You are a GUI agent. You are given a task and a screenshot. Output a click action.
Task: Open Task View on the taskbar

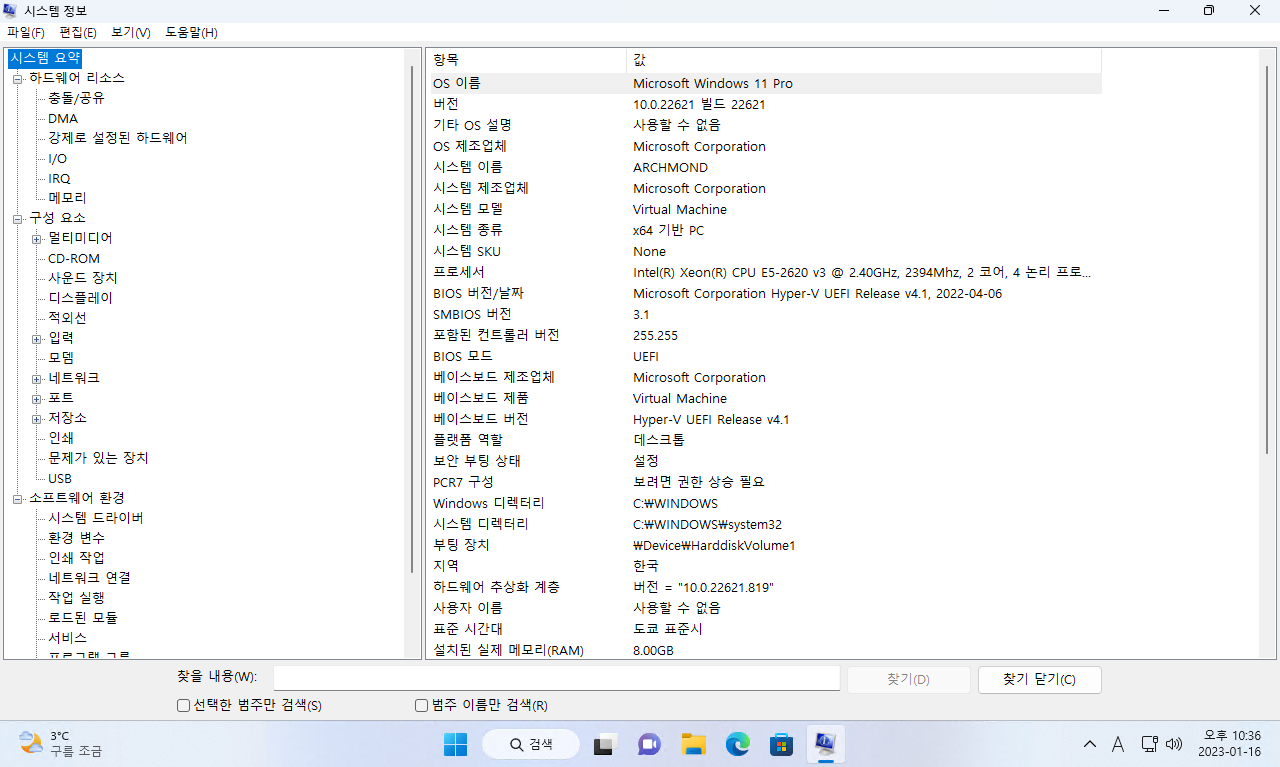[x=605, y=744]
